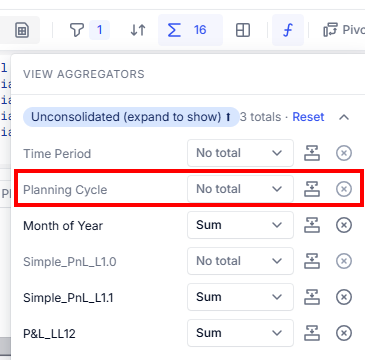Click total position icon for Time Period
Image resolution: width=365 pixels, height=360 pixels.
pyautogui.click(x=312, y=153)
